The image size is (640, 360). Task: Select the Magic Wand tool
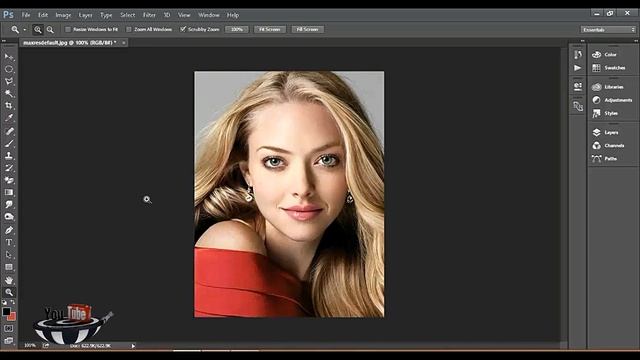9,93
